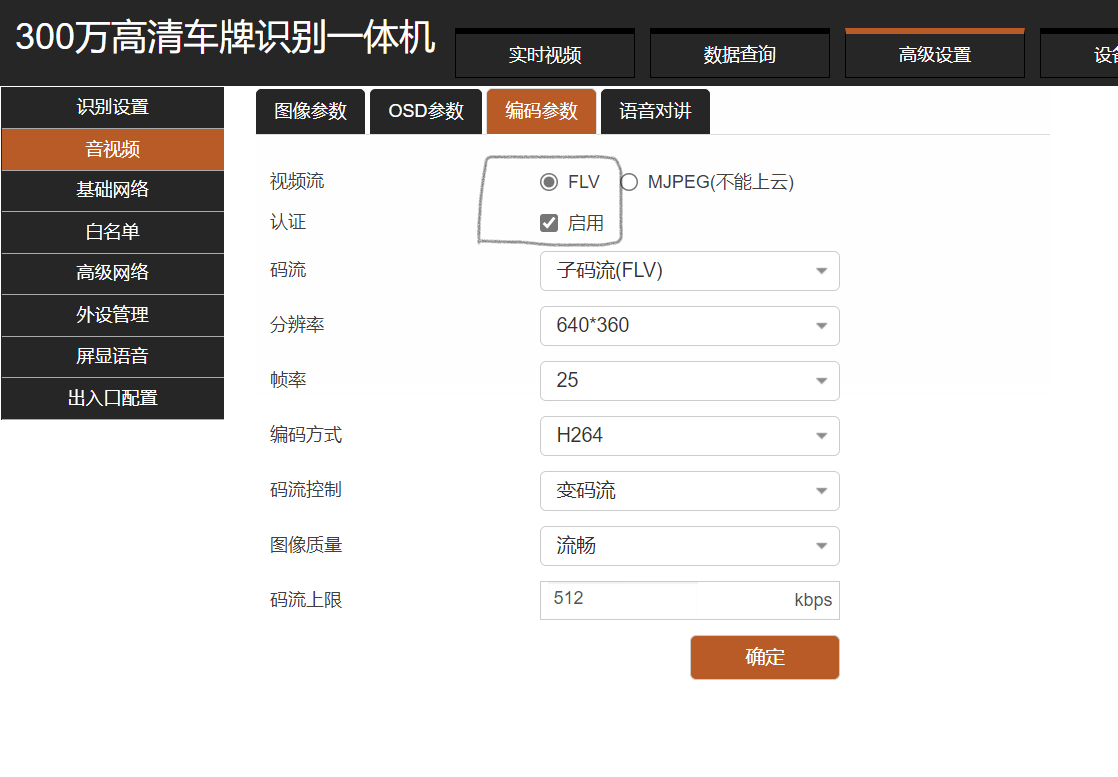Open 外设管理 in the sidebar

point(113,315)
